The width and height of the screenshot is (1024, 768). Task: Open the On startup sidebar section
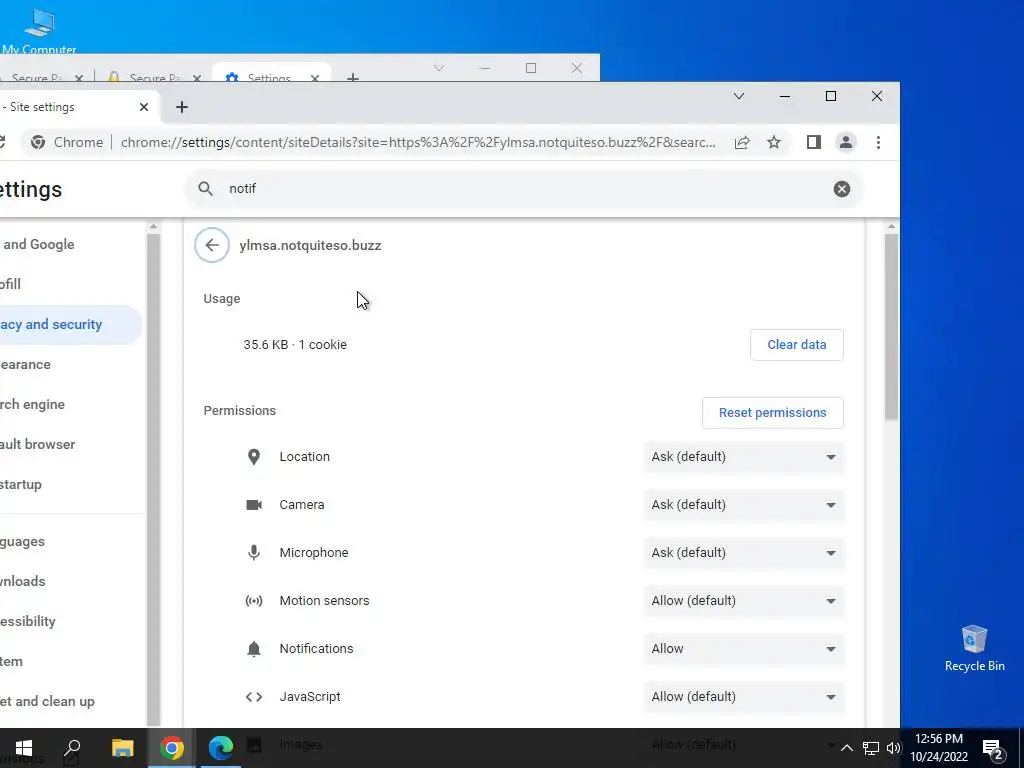coord(69,485)
